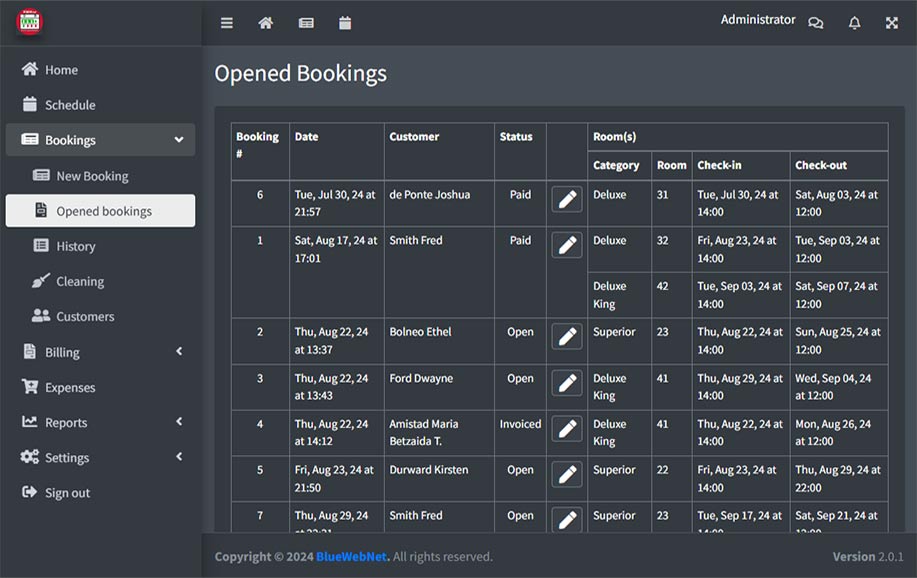Select customer name Bolneo Ethel
917x578 pixels.
click(420, 332)
